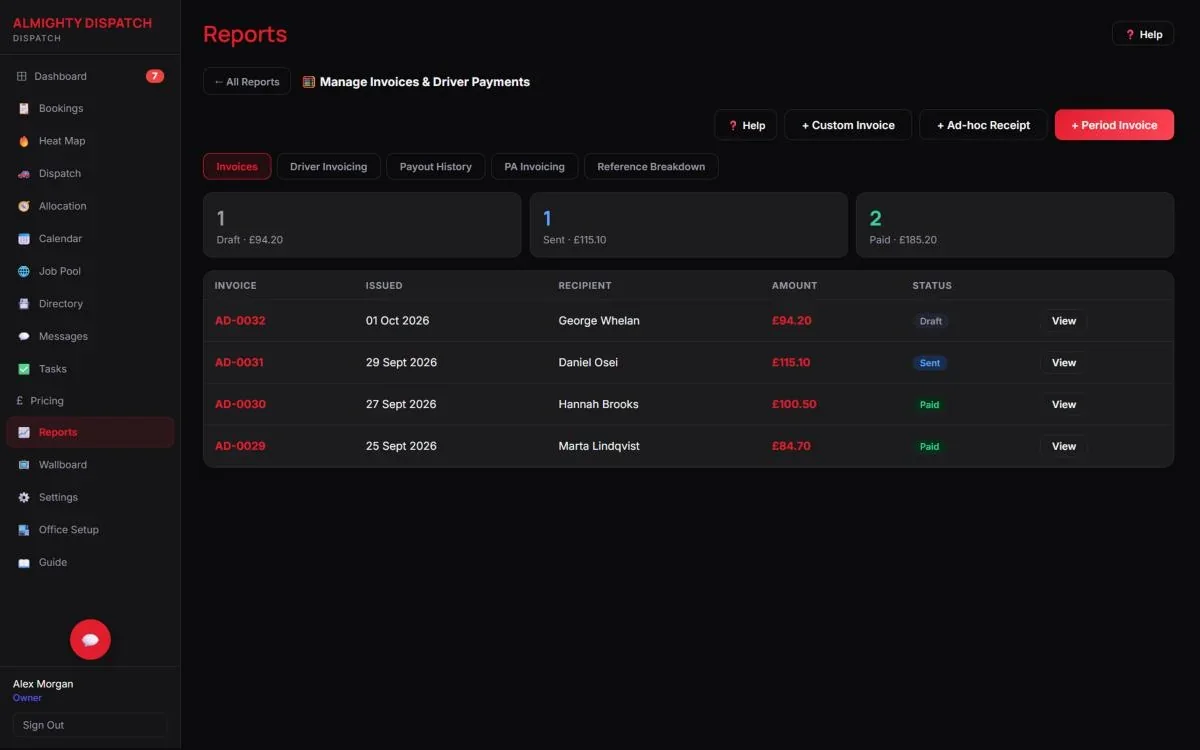This screenshot has width=1200, height=750.
Task: Add an Ad-hoc Receipt
Action: click(x=983, y=125)
